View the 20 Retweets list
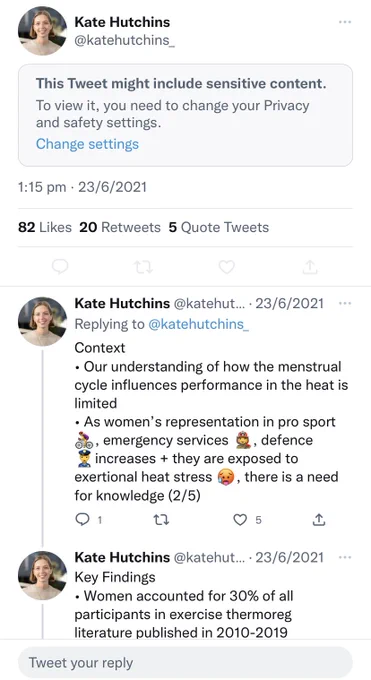 click(120, 227)
